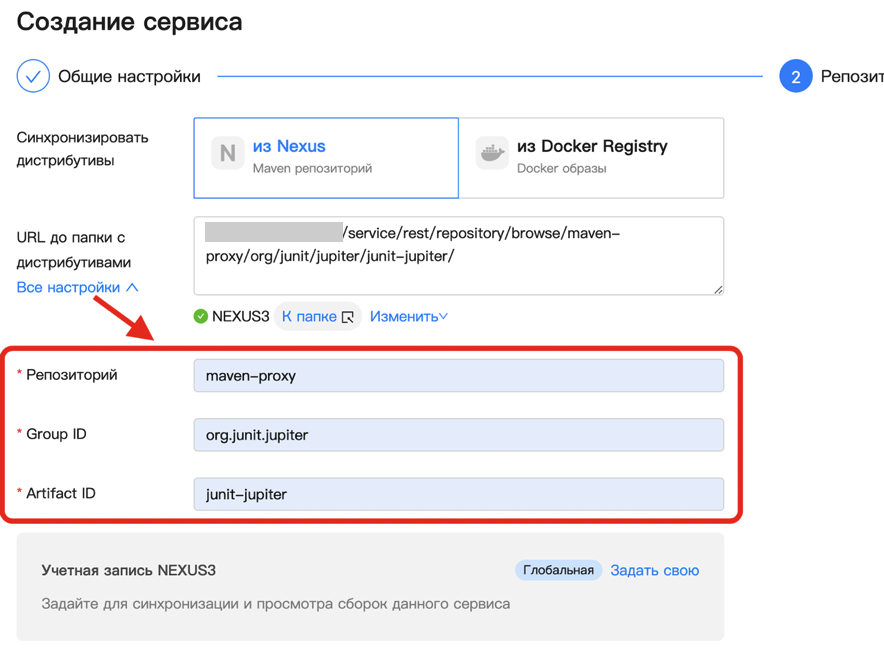This screenshot has height=648, width=884.
Task: Switch to the step labelled "Репозит…"
Action: tap(851, 76)
